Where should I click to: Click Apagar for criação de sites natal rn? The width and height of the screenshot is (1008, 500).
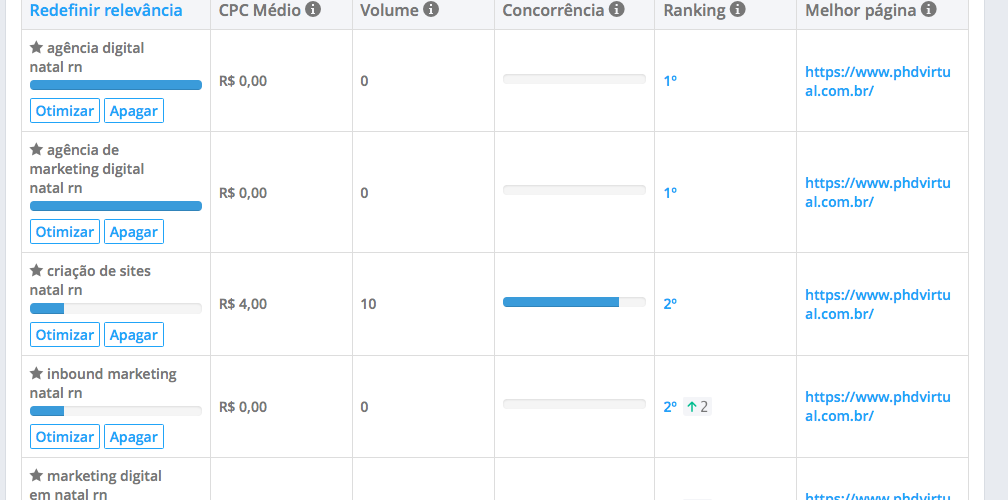point(134,334)
